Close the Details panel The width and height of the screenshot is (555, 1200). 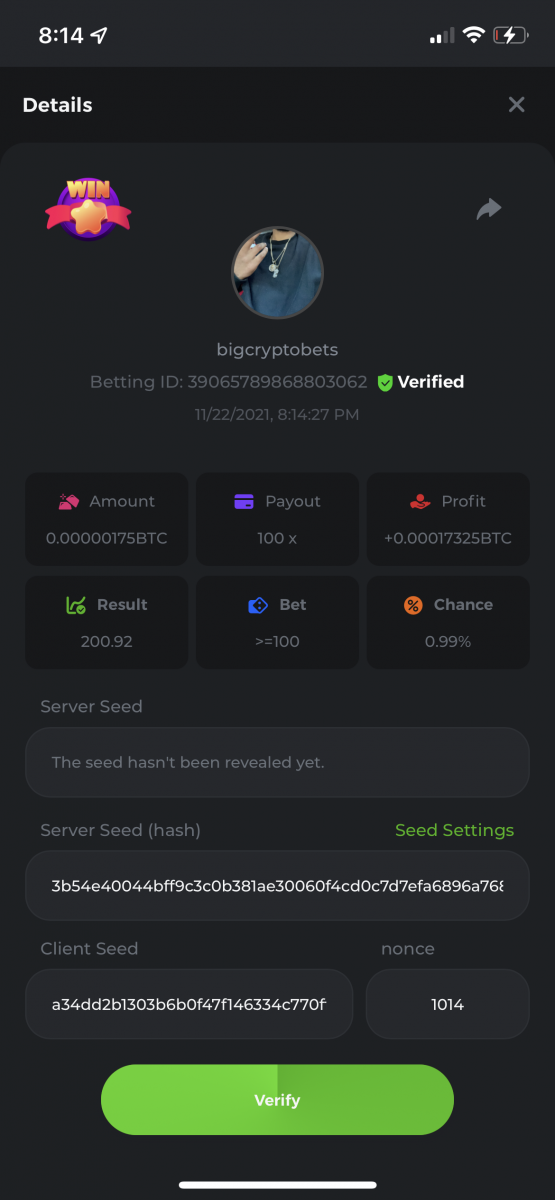[x=516, y=104]
